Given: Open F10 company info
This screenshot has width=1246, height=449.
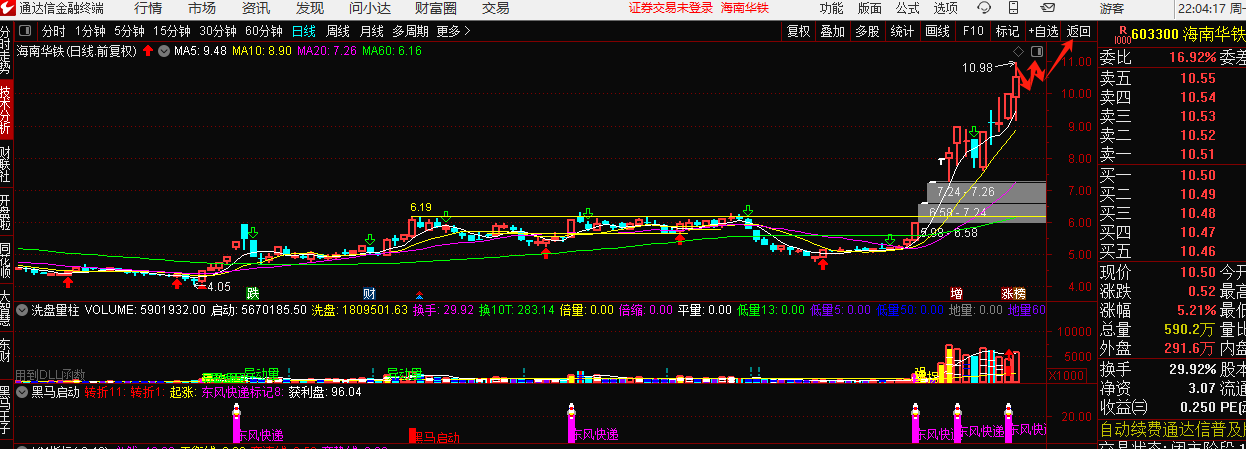Looking at the screenshot, I should point(973,31).
